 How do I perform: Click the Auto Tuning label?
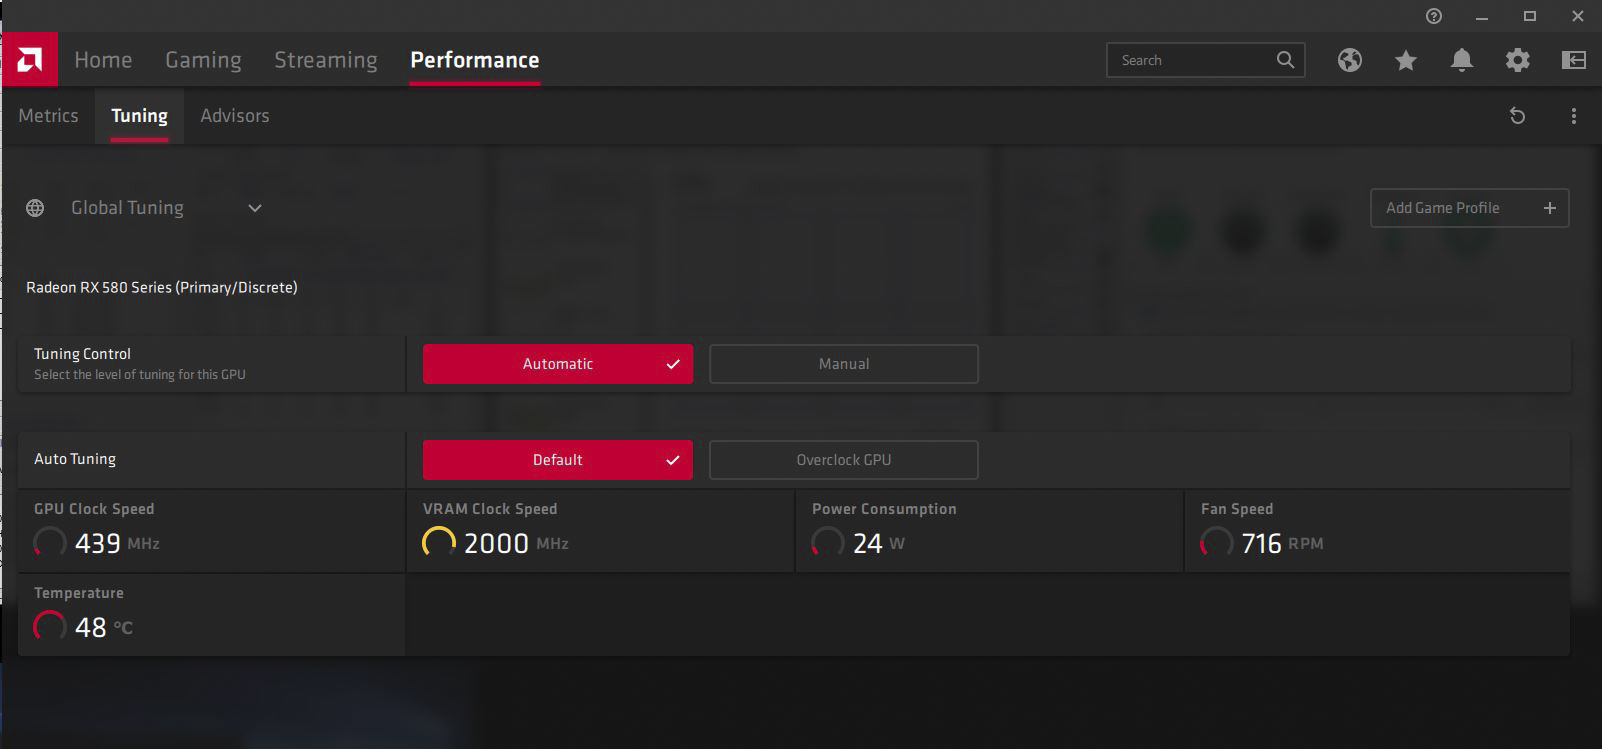point(75,459)
